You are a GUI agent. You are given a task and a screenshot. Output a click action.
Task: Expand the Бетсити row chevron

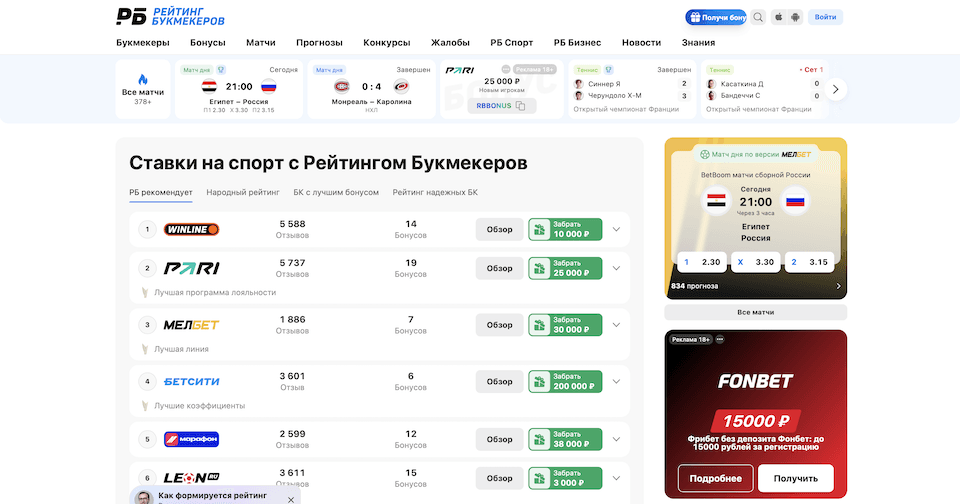[617, 382]
